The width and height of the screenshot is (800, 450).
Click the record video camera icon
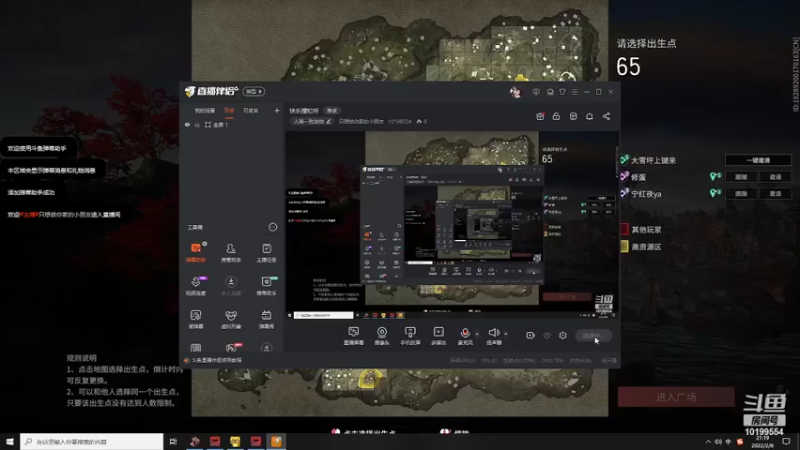point(530,335)
